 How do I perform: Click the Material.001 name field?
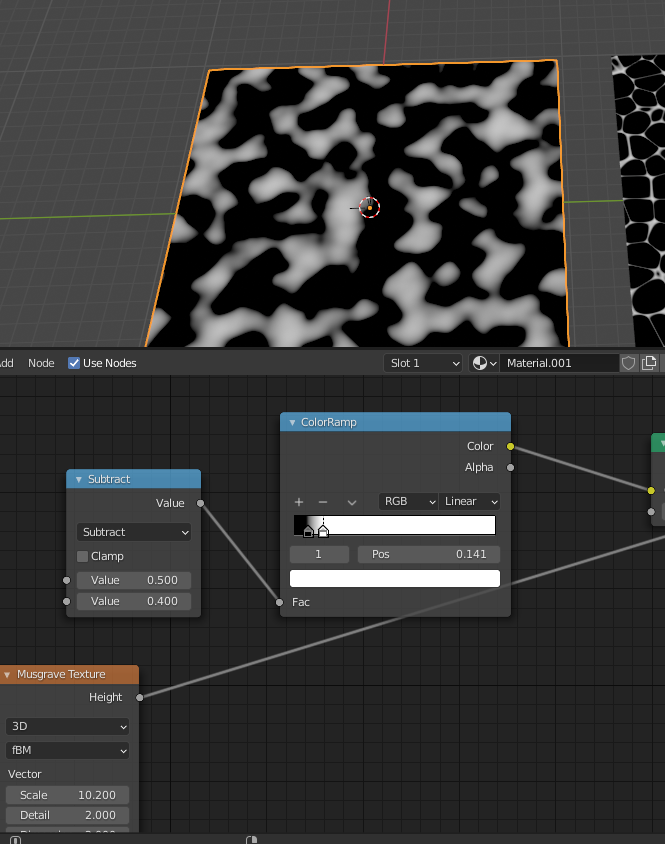pos(558,363)
